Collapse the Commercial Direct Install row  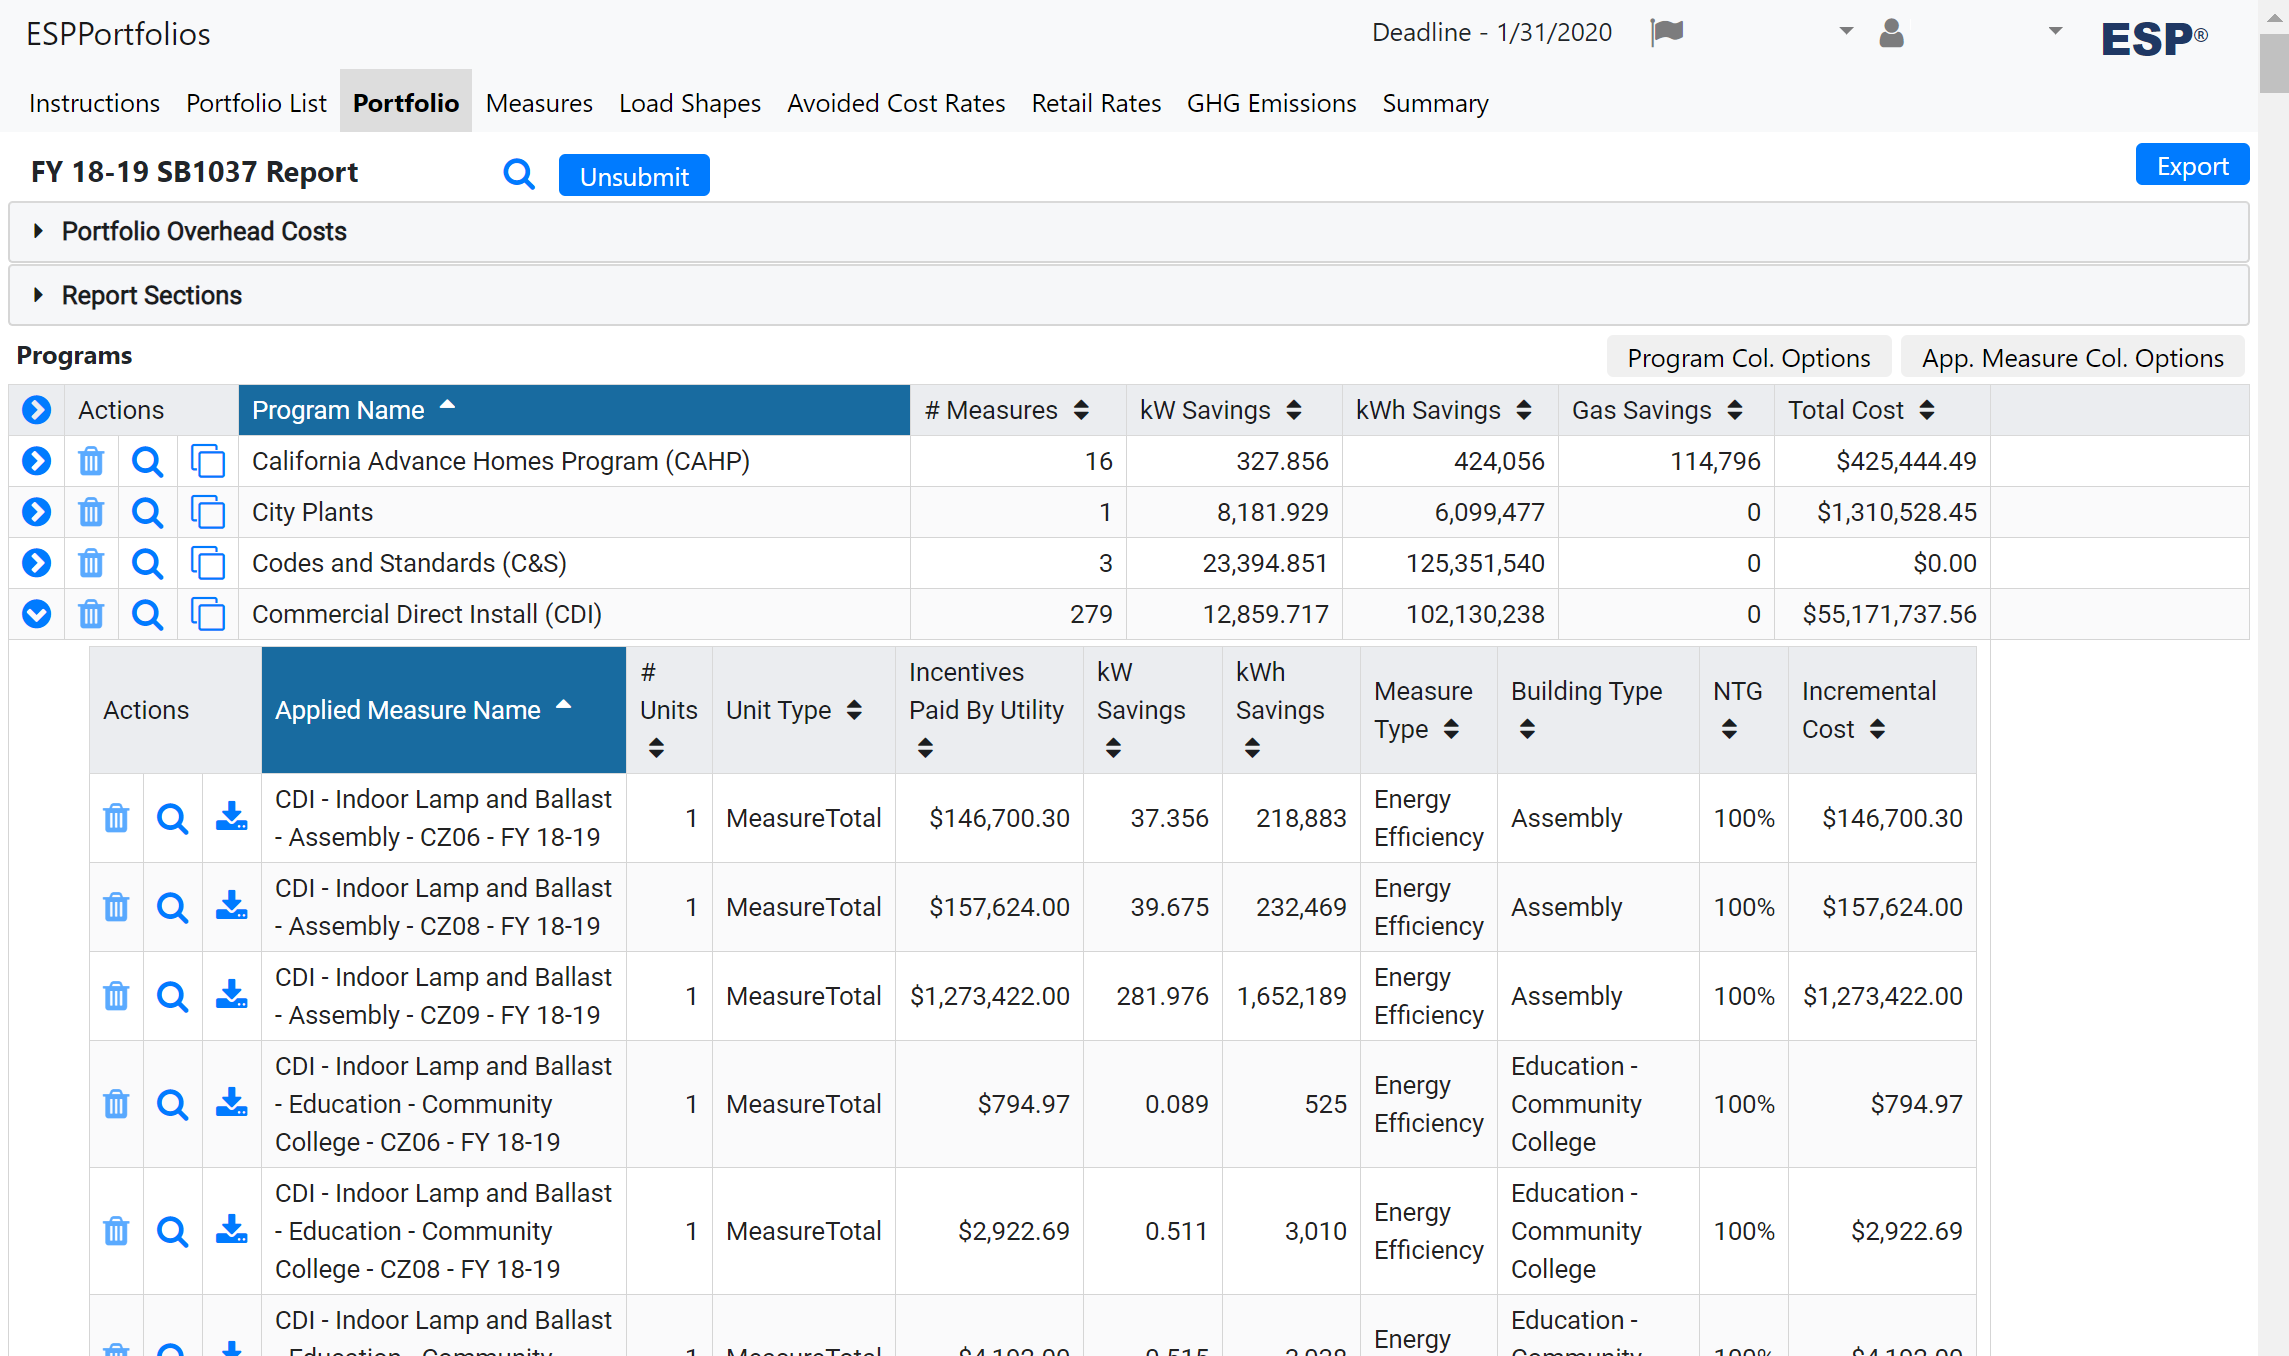(36, 614)
